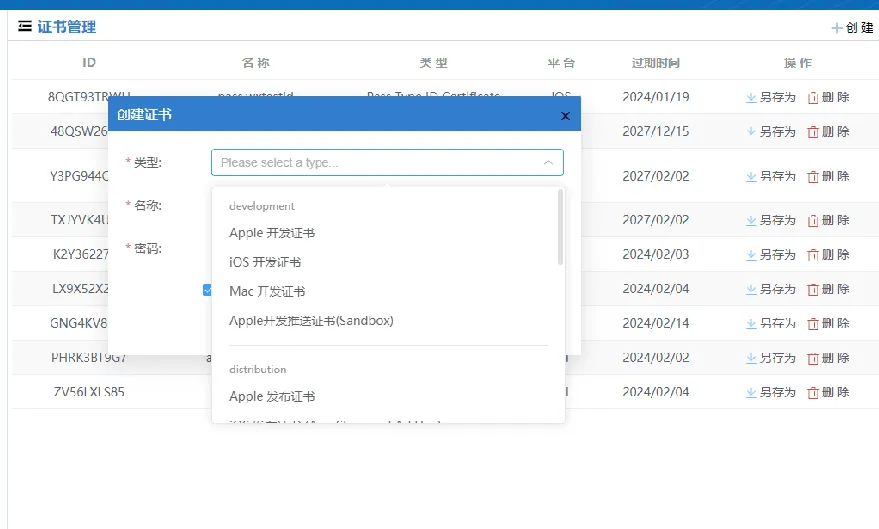Save as for the LX9X52X2 row
Image resolution: width=879 pixels, height=529 pixels.
click(x=770, y=289)
